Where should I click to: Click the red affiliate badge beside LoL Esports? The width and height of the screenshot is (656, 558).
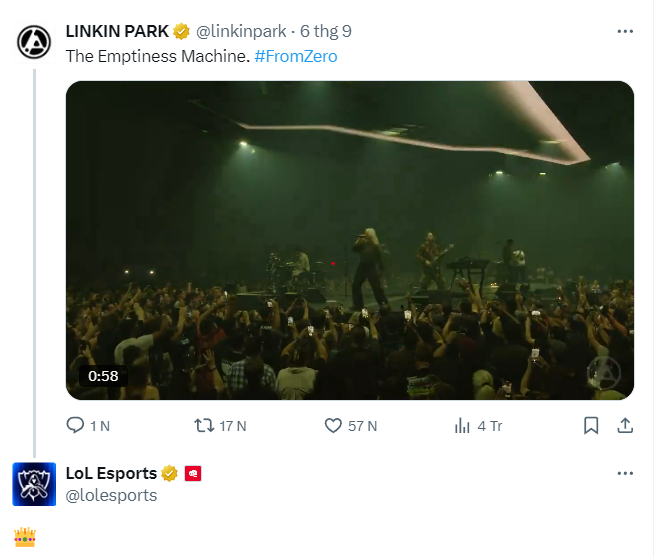(193, 474)
